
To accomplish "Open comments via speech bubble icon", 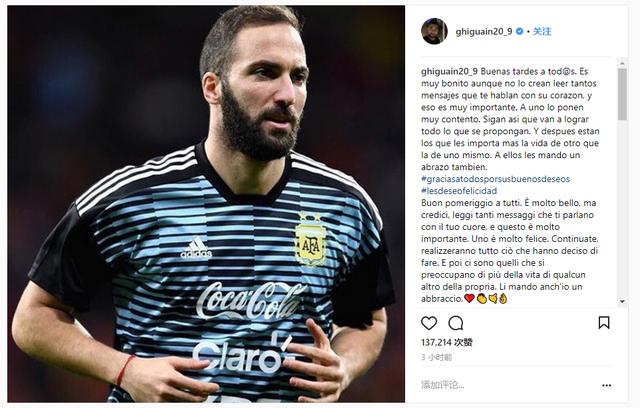I will 456,323.
